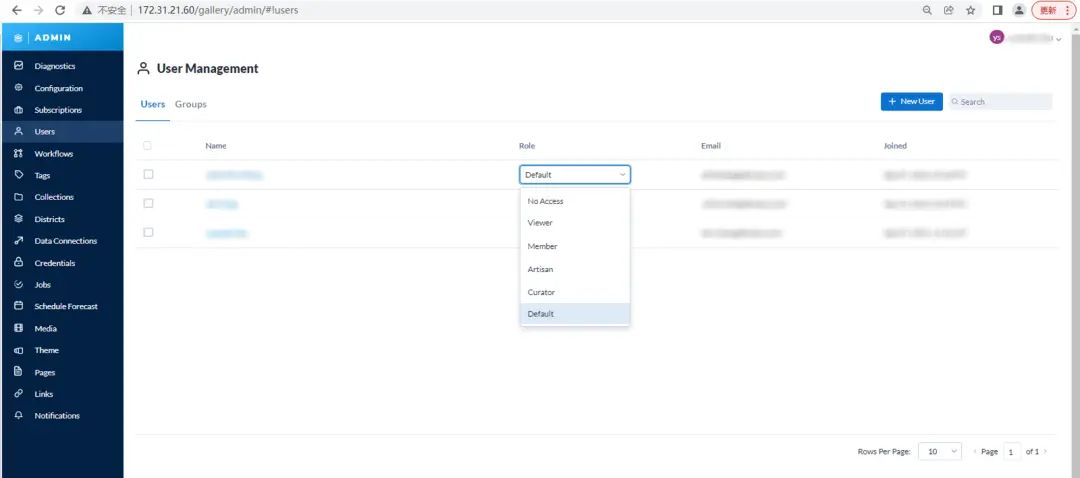Click the browser zoom magnifier icon
This screenshot has height=478, width=1080.
(x=927, y=10)
